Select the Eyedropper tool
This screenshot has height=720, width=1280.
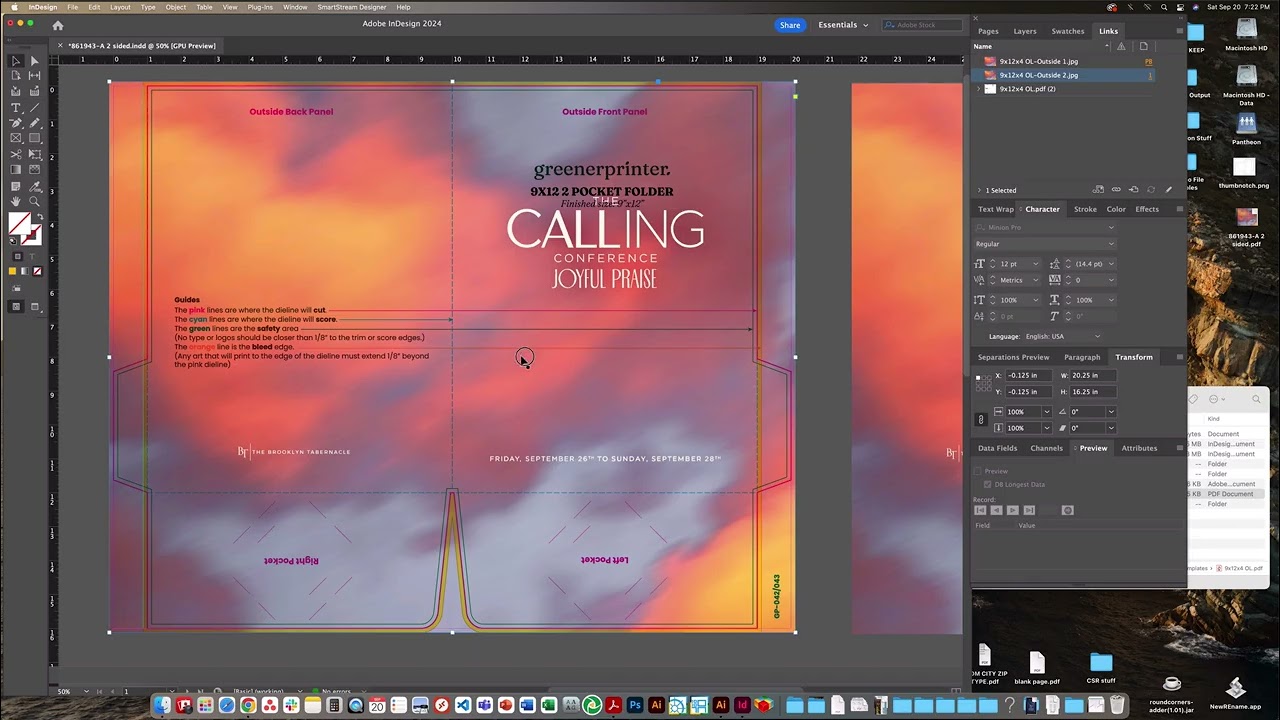[35, 186]
